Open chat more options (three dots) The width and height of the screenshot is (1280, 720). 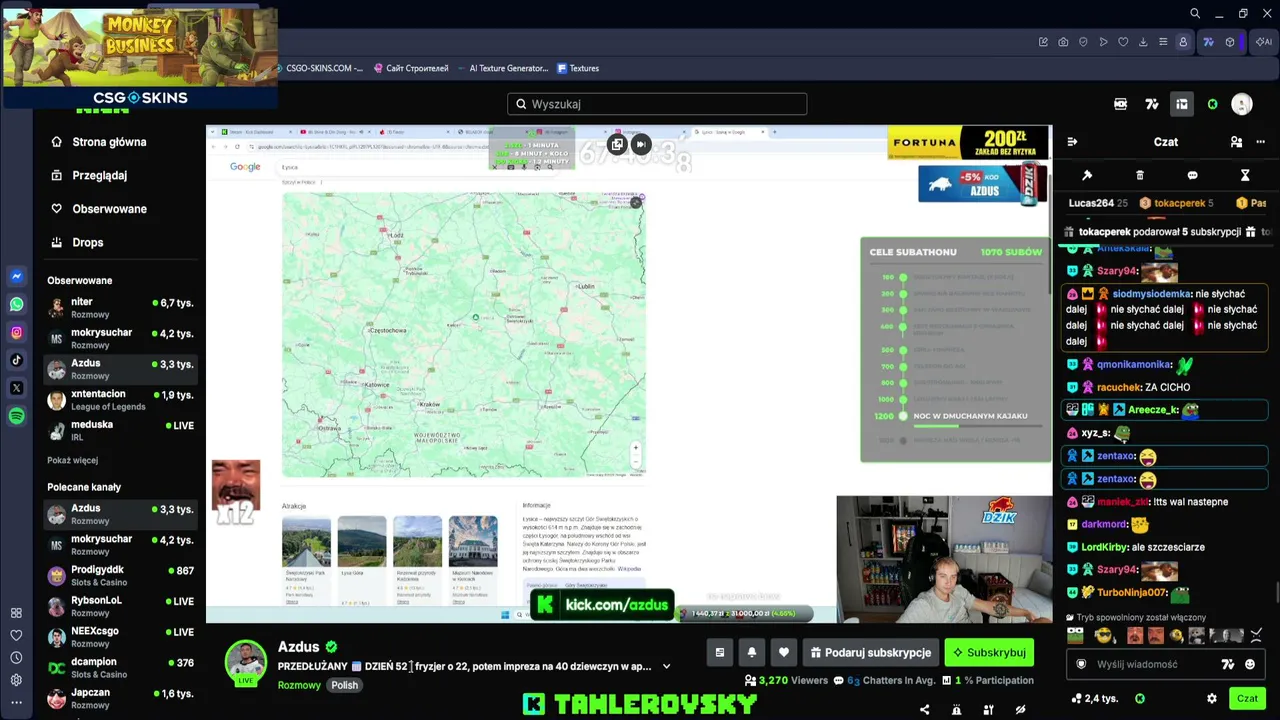point(1260,142)
